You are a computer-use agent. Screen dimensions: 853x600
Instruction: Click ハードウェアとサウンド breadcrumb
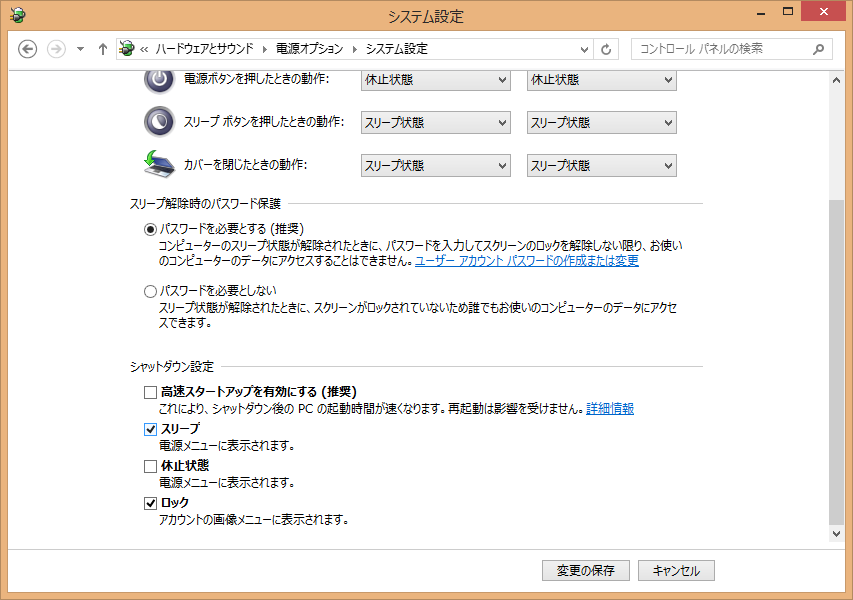coord(205,49)
